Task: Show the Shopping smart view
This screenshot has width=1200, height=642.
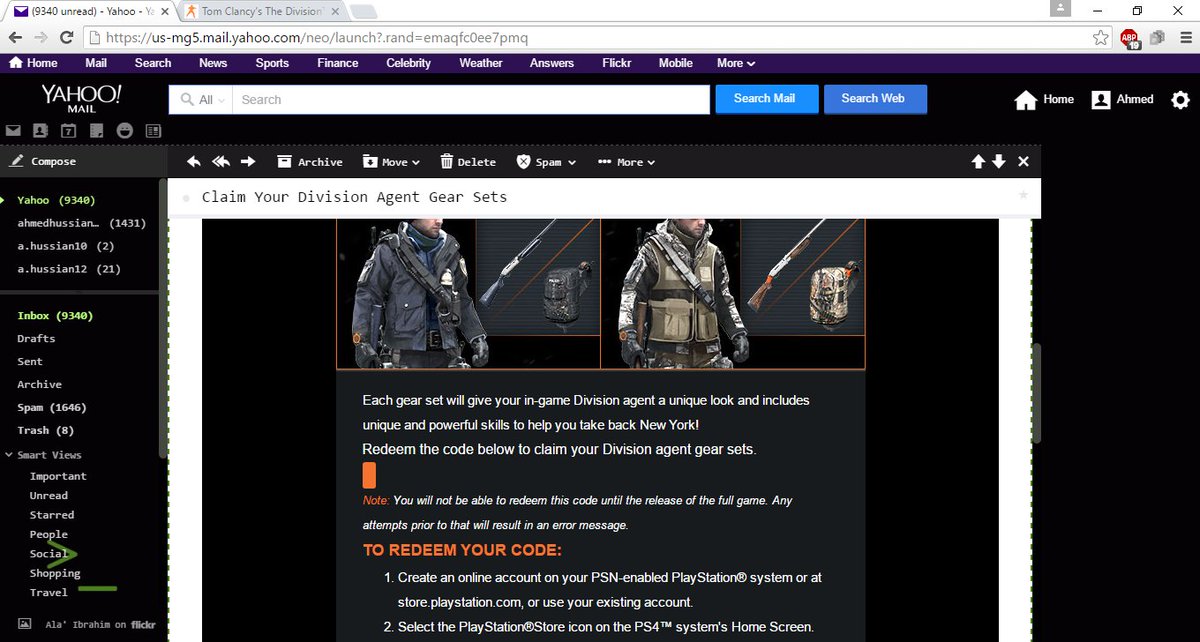Action: [55, 574]
